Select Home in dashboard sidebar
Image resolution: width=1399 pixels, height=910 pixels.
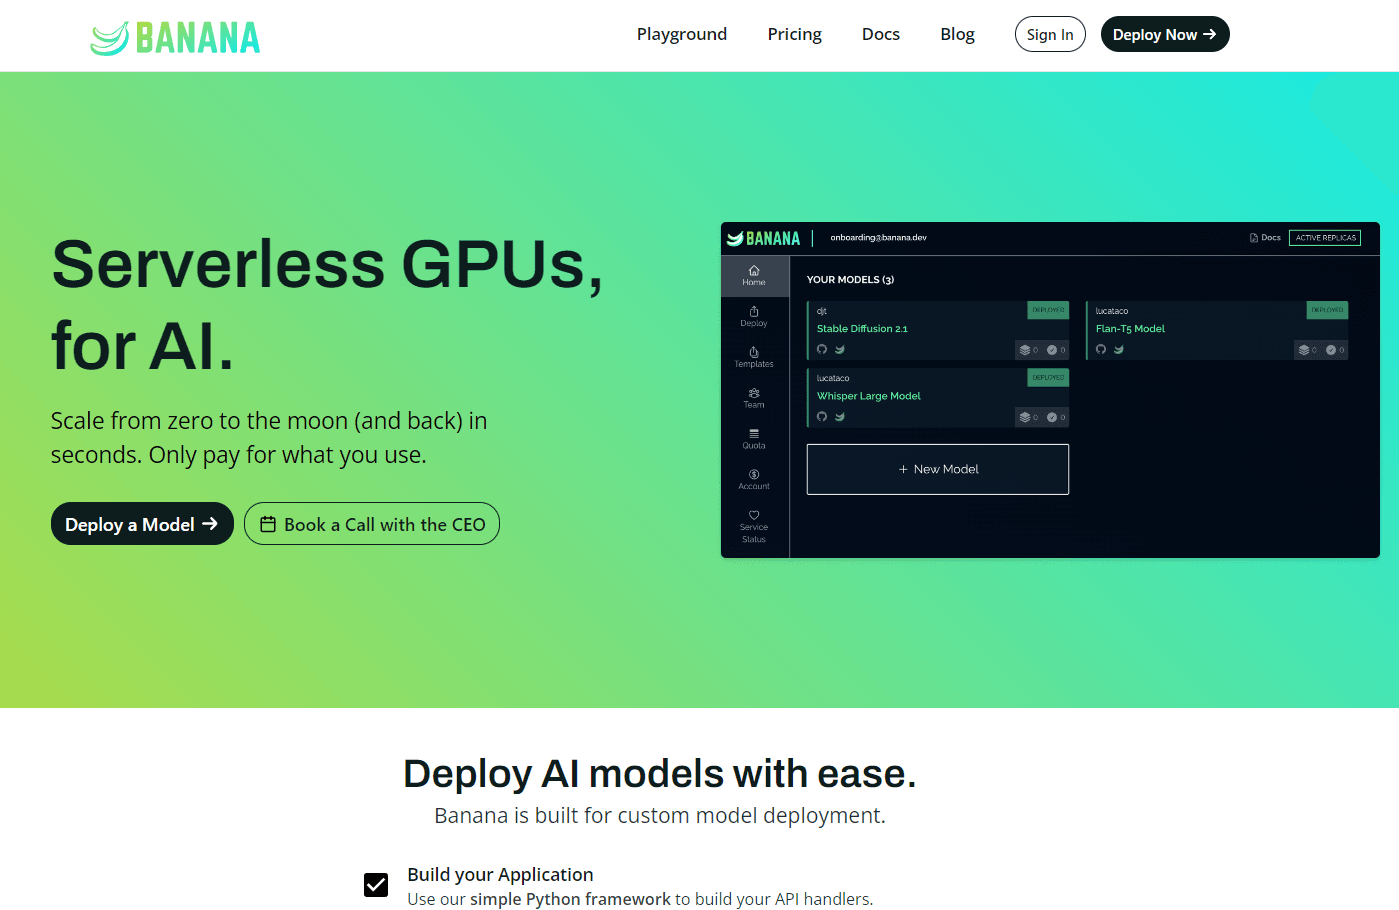pyautogui.click(x=754, y=276)
